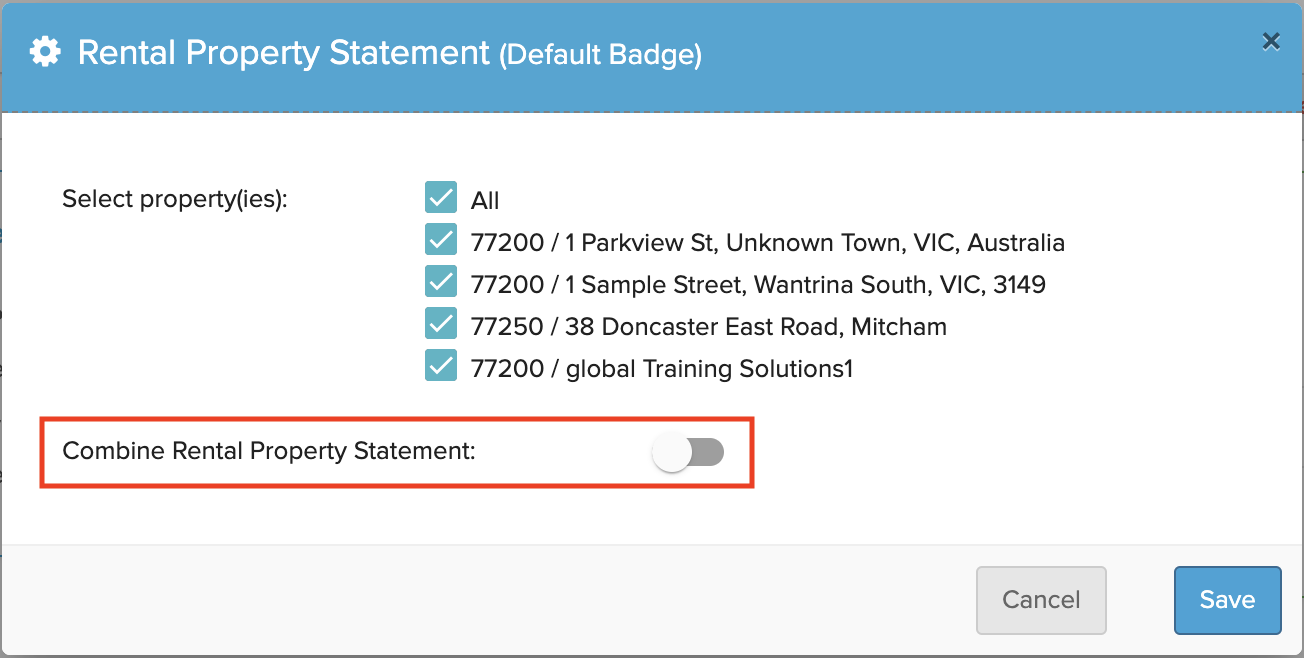Click the (Default Badge) header text
The height and width of the screenshot is (658, 1304).
coord(601,55)
